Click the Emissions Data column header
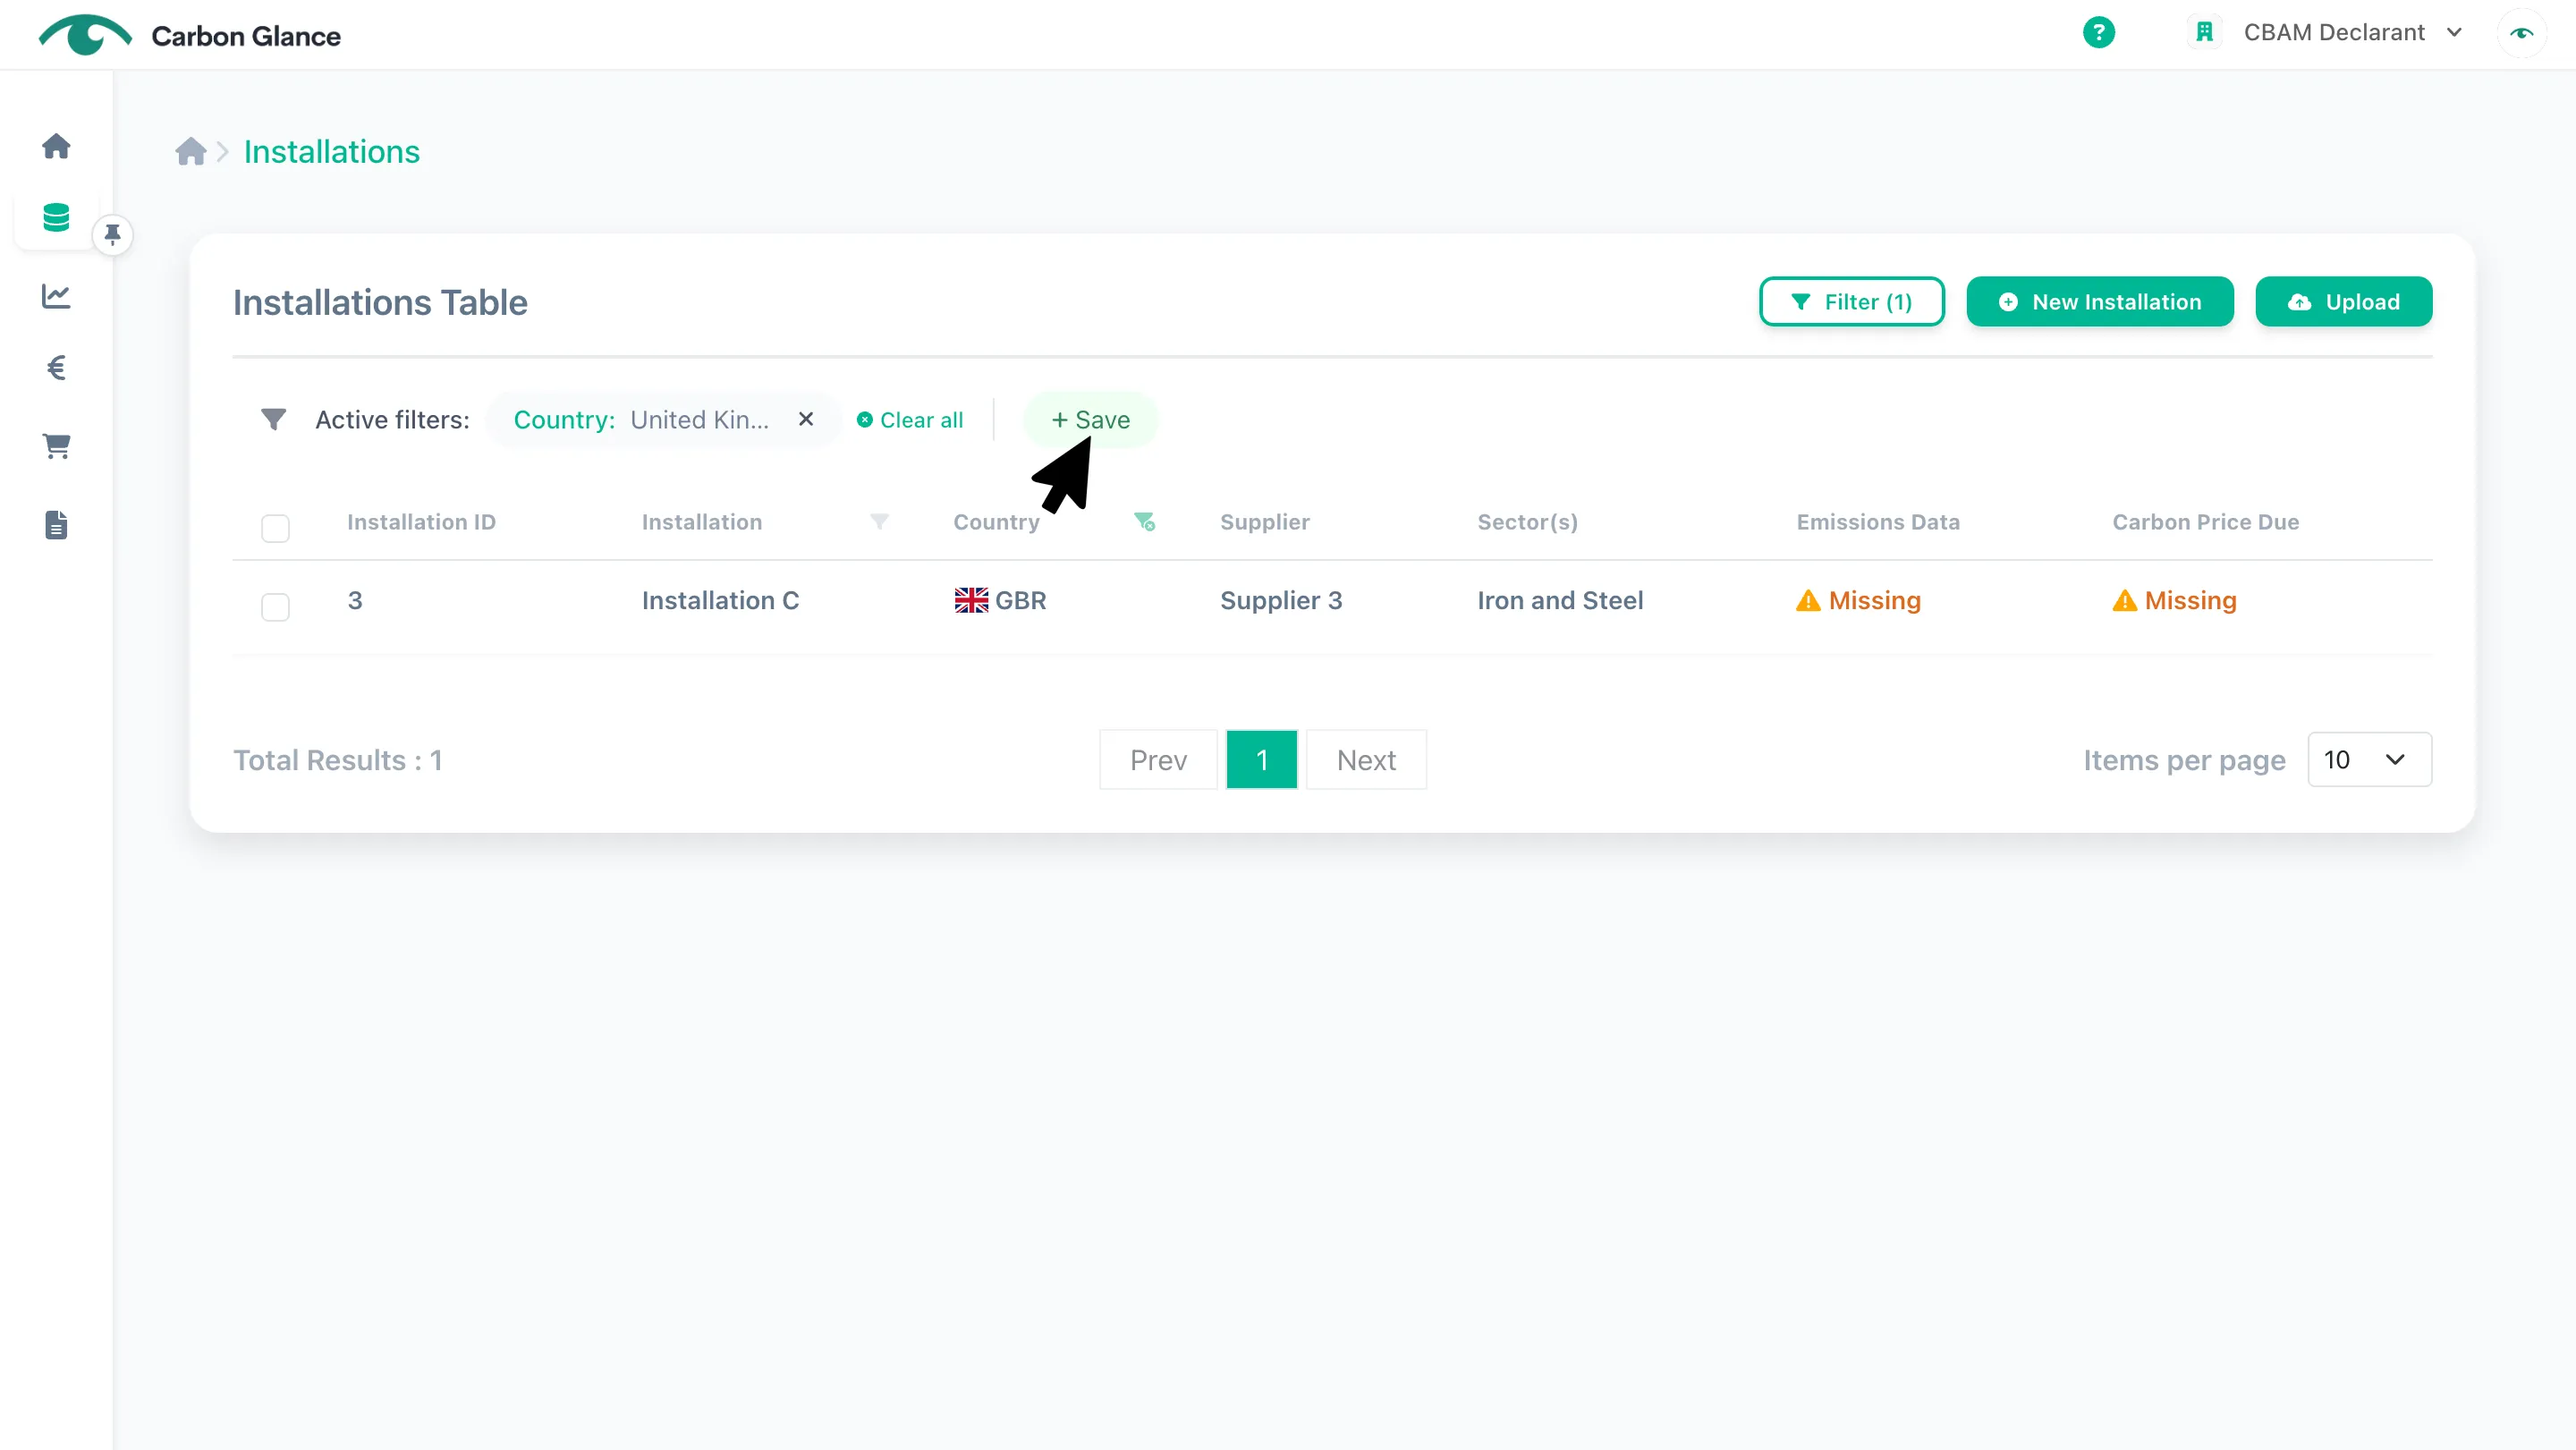Image resolution: width=2576 pixels, height=1450 pixels. tap(1877, 521)
